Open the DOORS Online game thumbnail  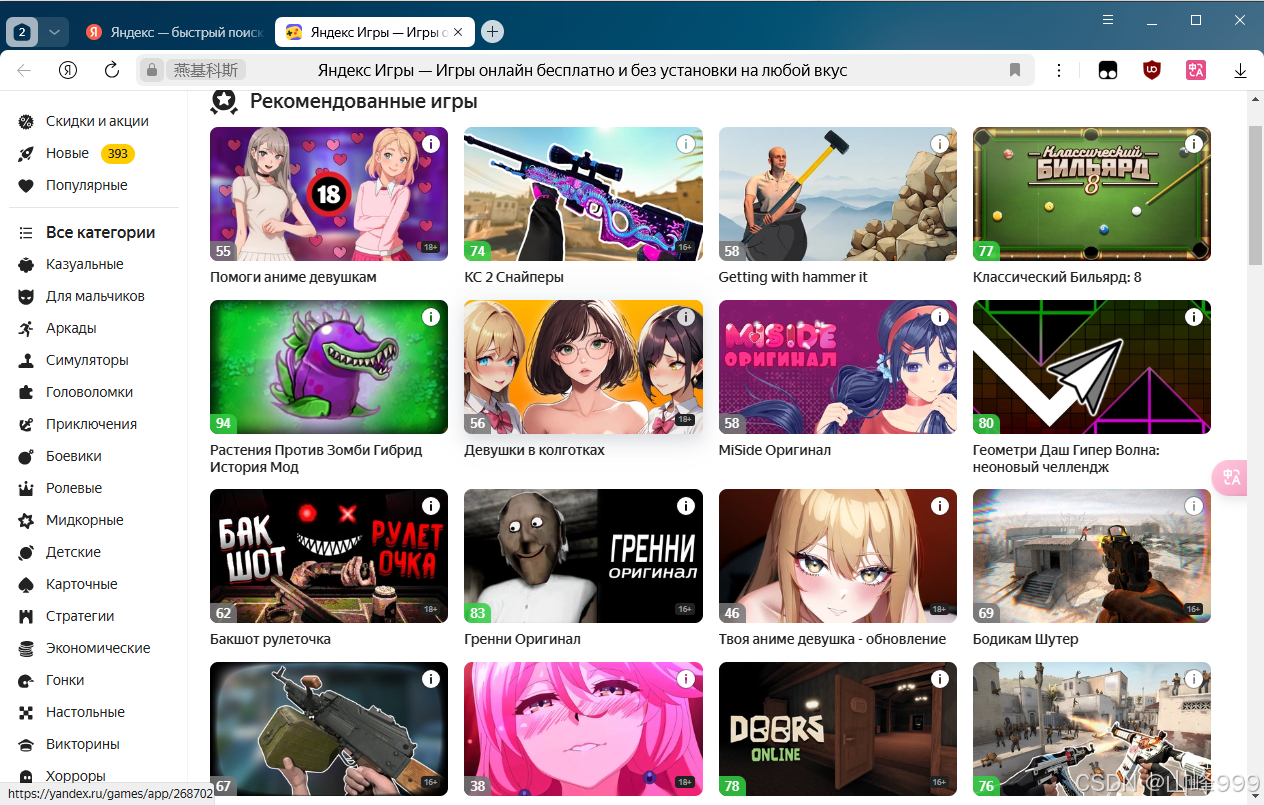point(838,729)
